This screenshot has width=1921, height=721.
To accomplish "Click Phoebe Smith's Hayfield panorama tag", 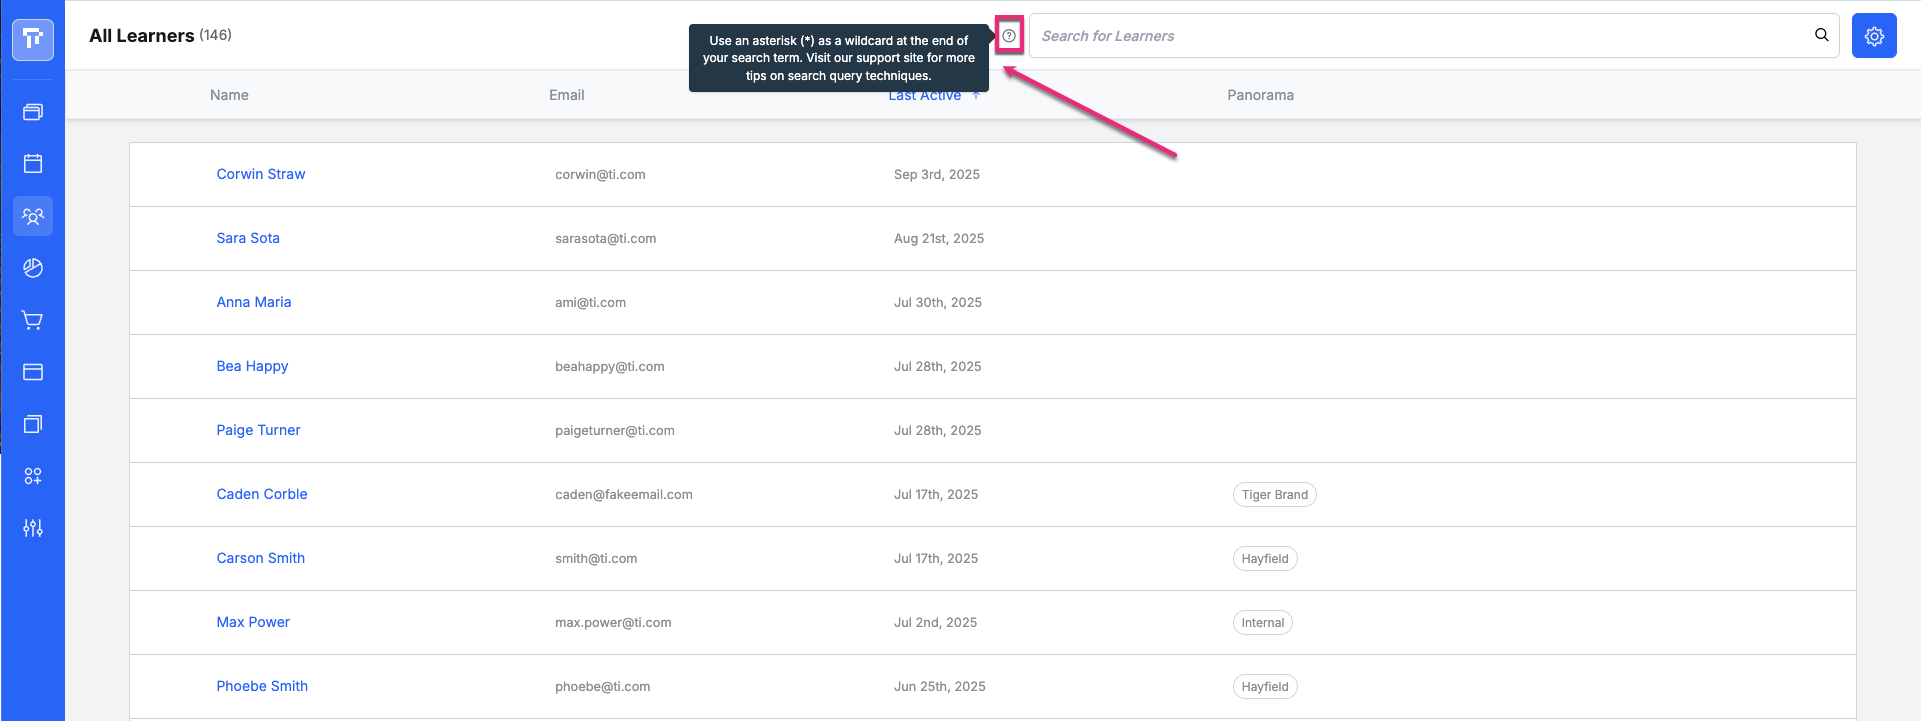I will (1265, 687).
